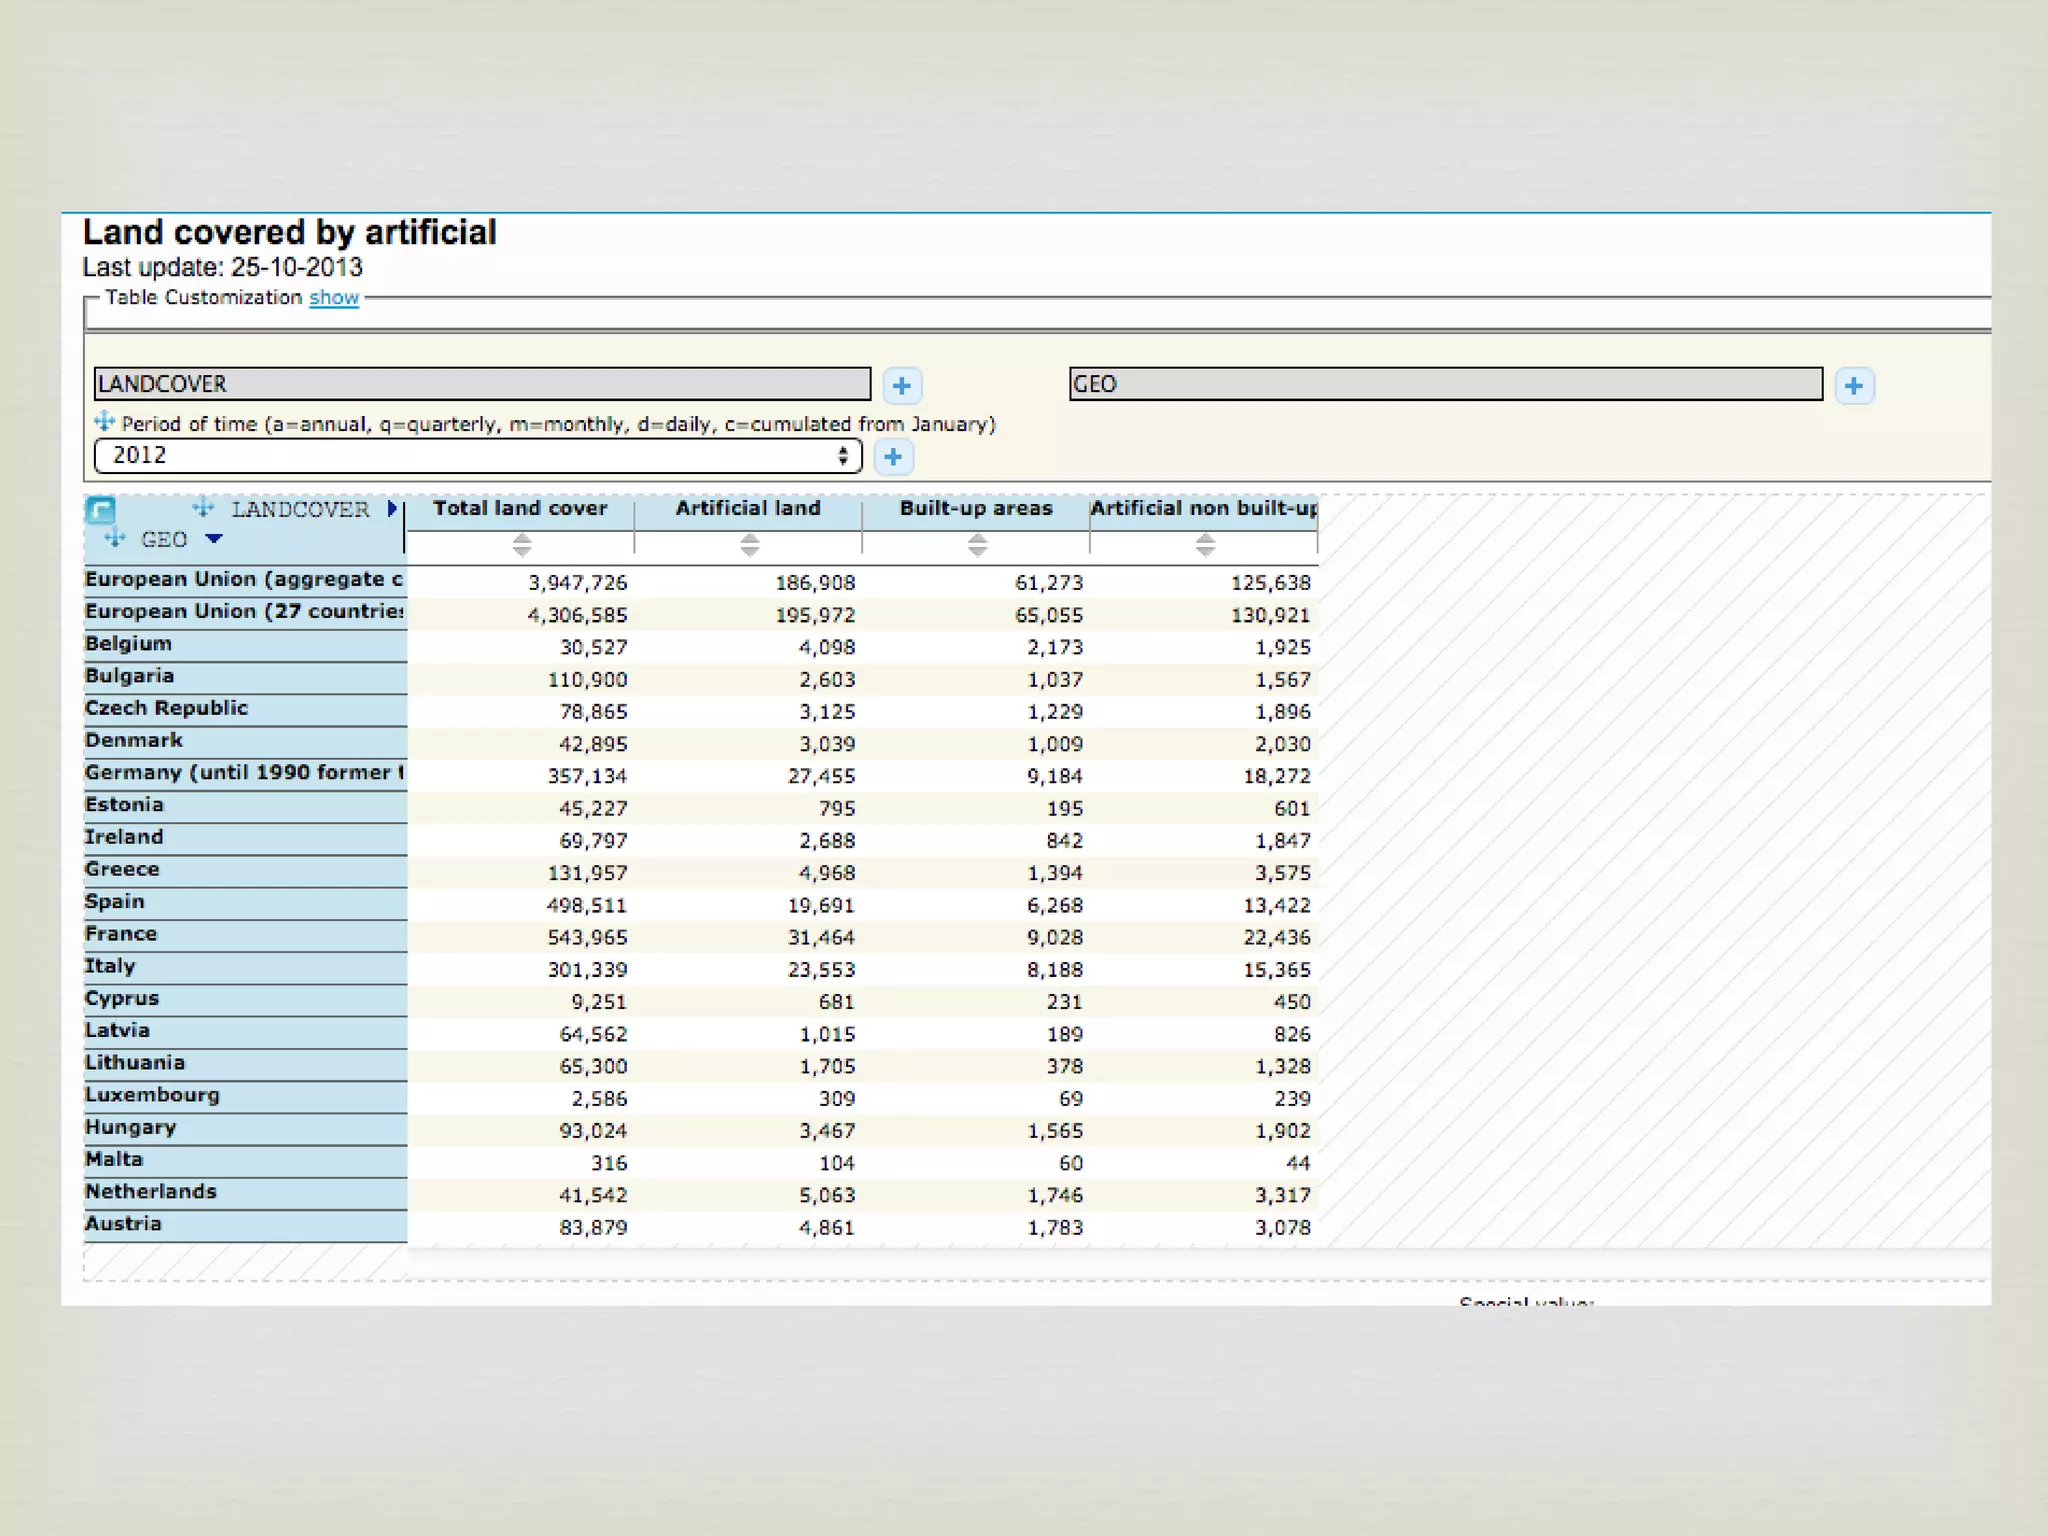The width and height of the screenshot is (2048, 1536).
Task: Click the move icon beside LANDCOVER table header
Action: [x=203, y=508]
